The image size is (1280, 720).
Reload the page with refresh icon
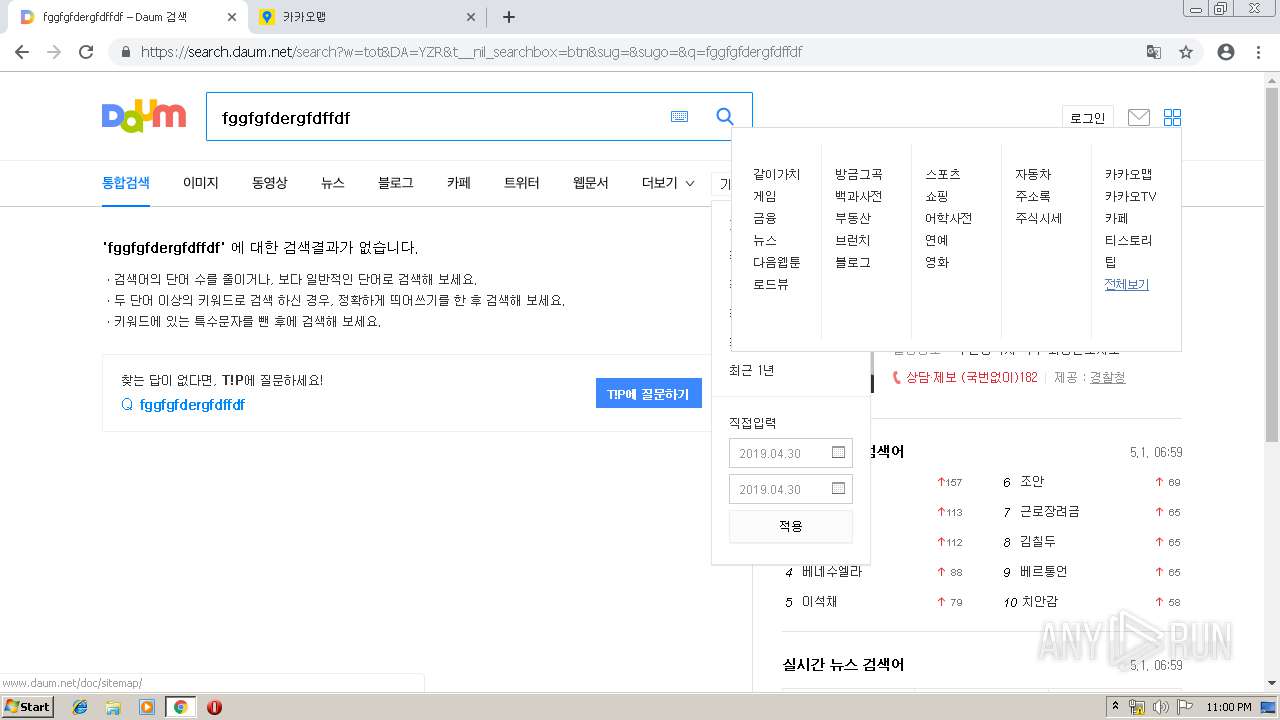86,52
